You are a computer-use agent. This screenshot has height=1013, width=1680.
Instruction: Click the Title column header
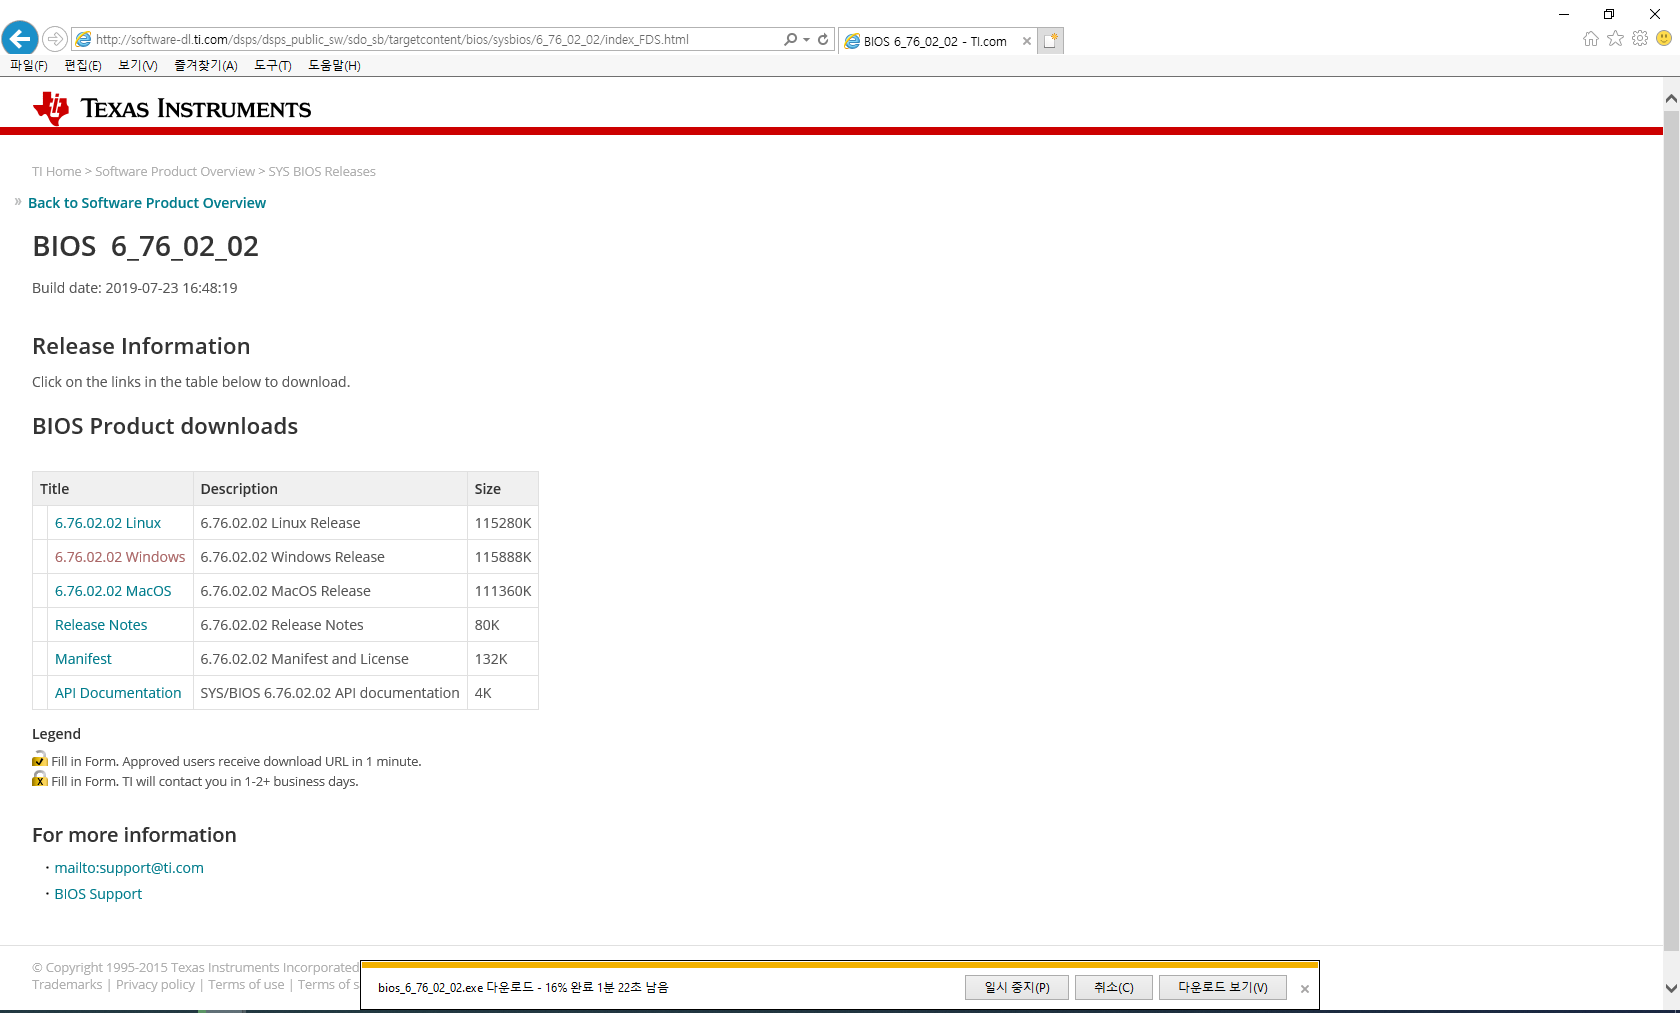[x=113, y=489]
